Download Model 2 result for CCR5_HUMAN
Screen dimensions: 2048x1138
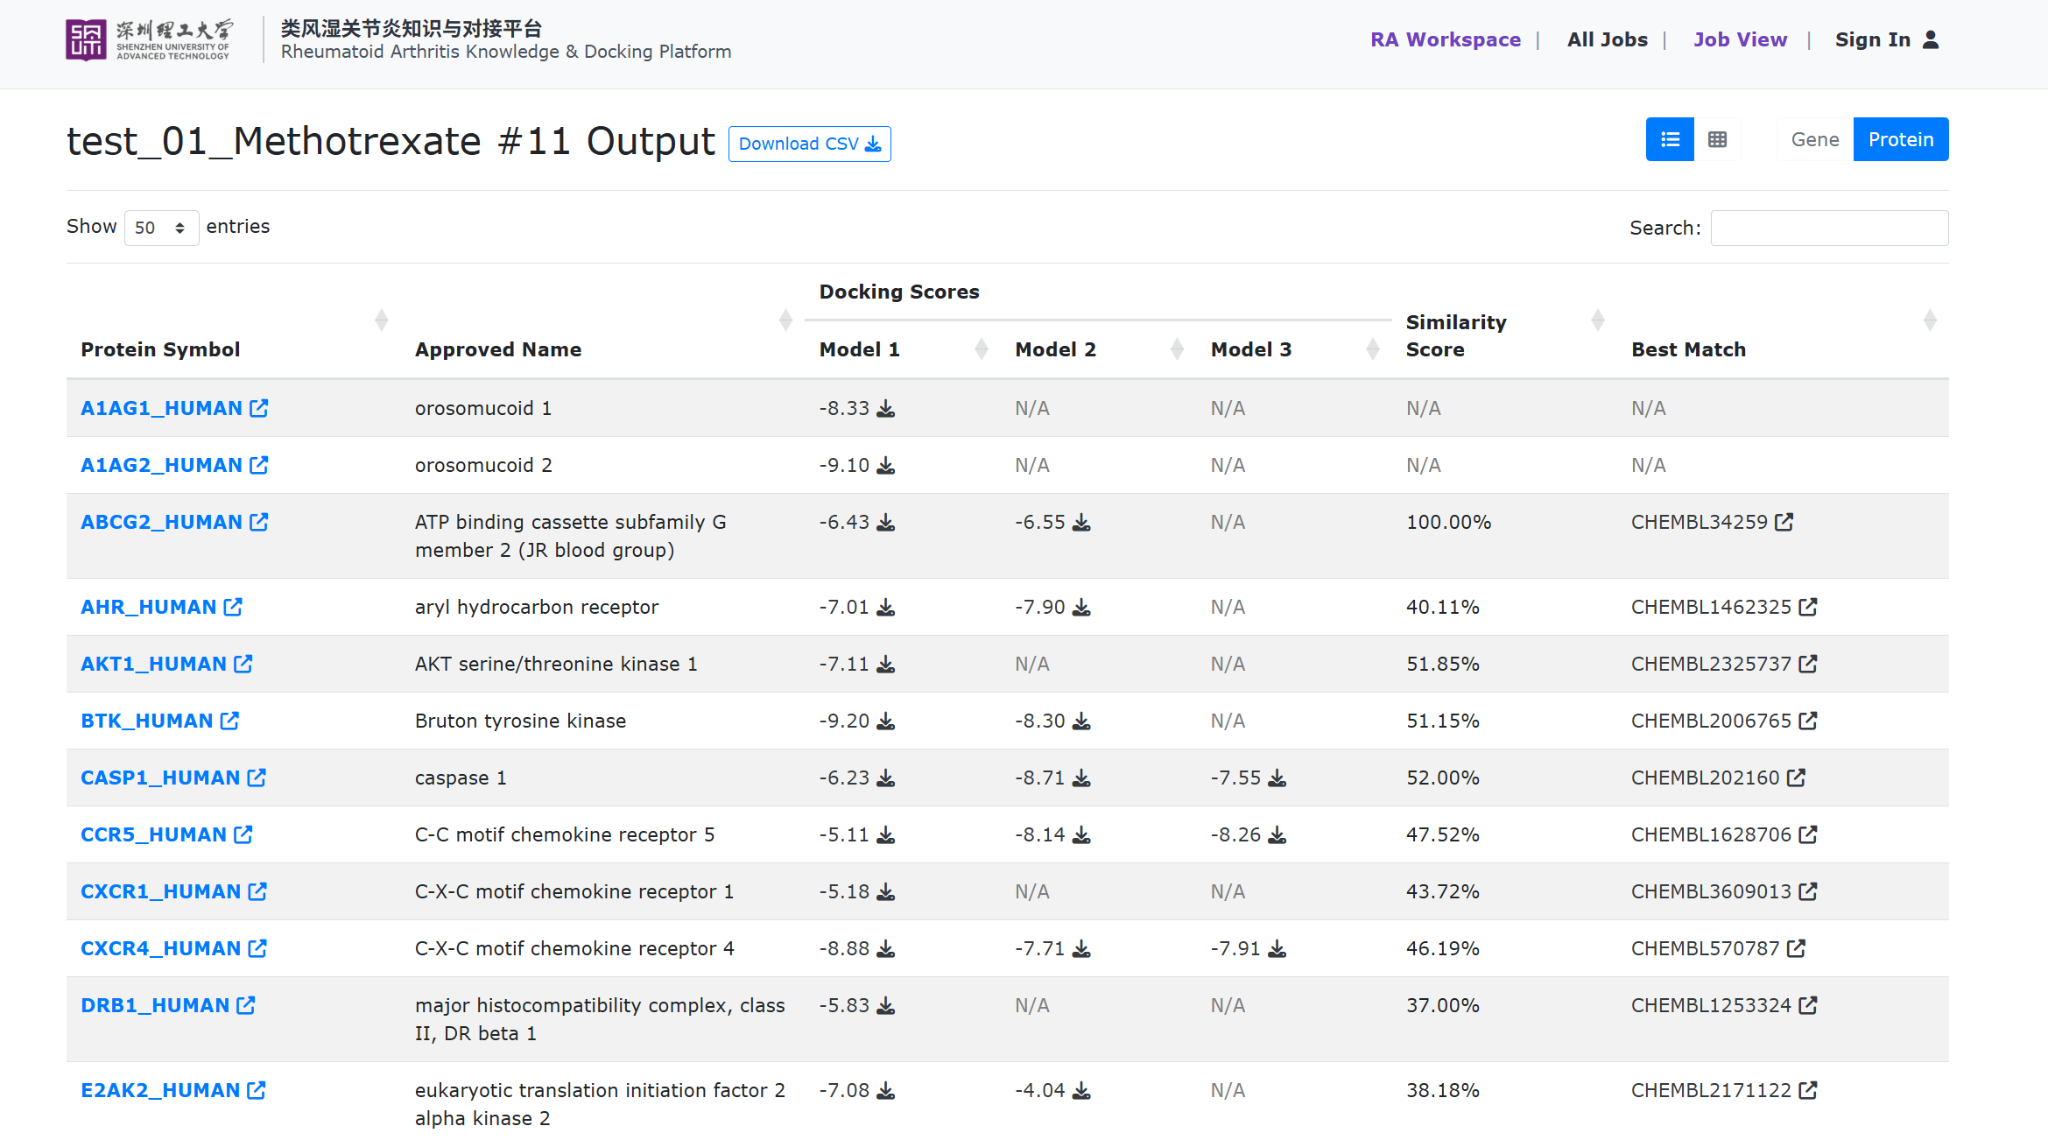(1082, 836)
